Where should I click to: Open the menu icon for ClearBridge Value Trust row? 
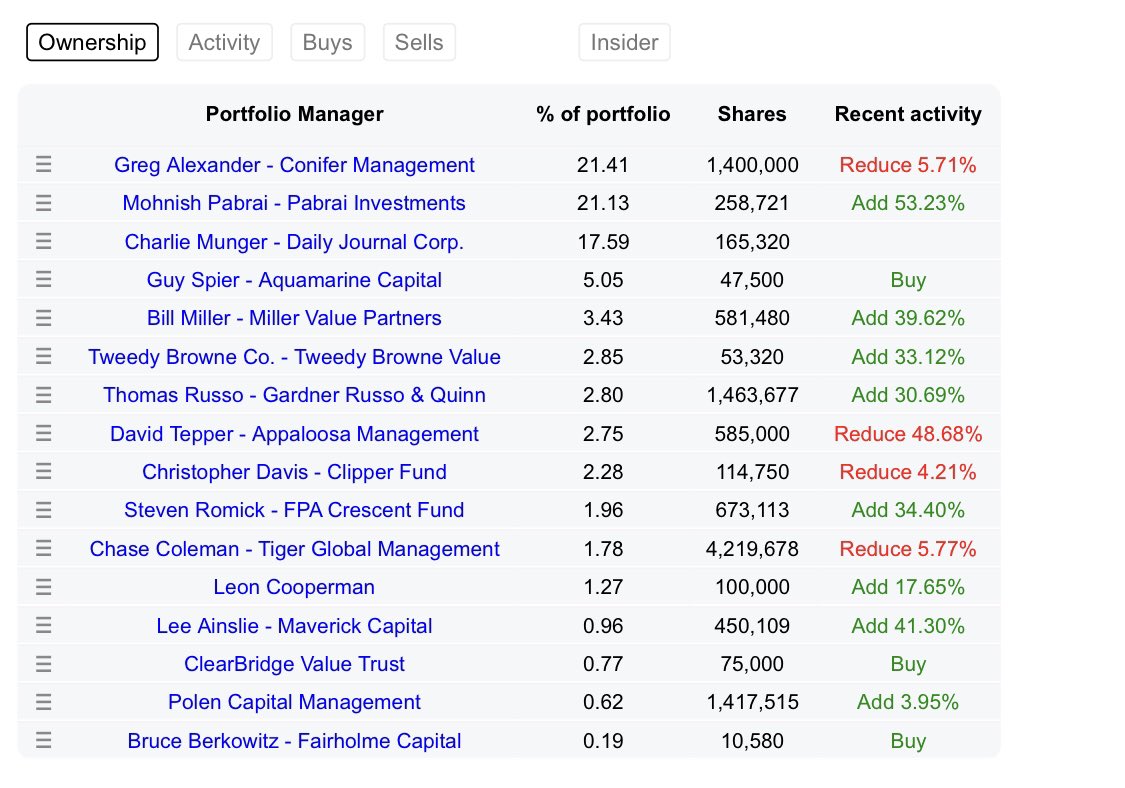(44, 664)
